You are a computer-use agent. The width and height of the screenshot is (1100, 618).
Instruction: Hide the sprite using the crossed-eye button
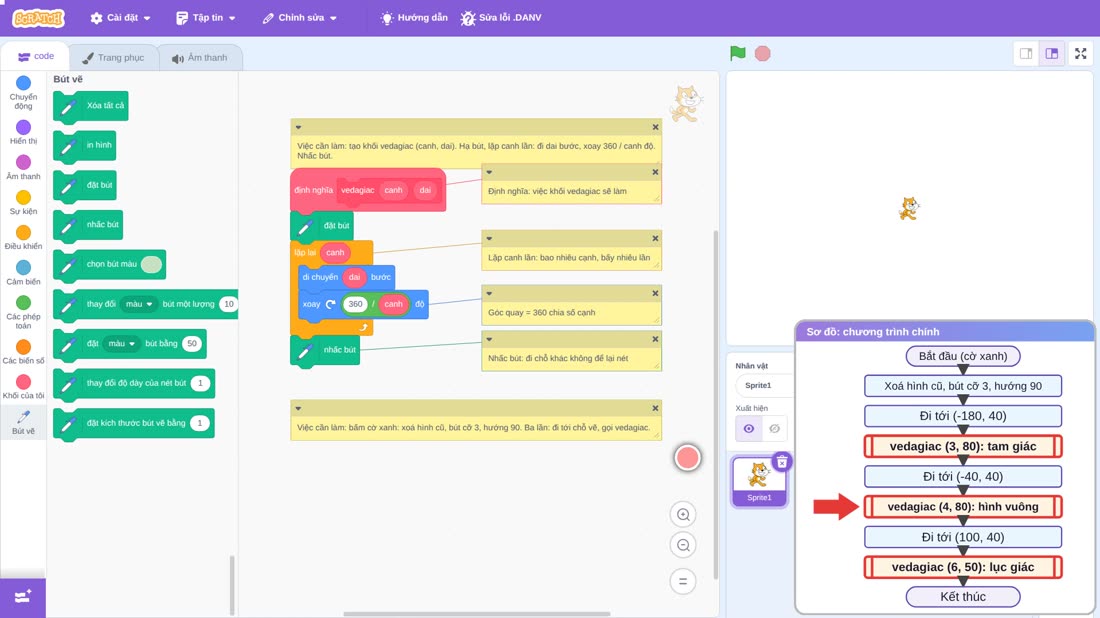point(774,429)
